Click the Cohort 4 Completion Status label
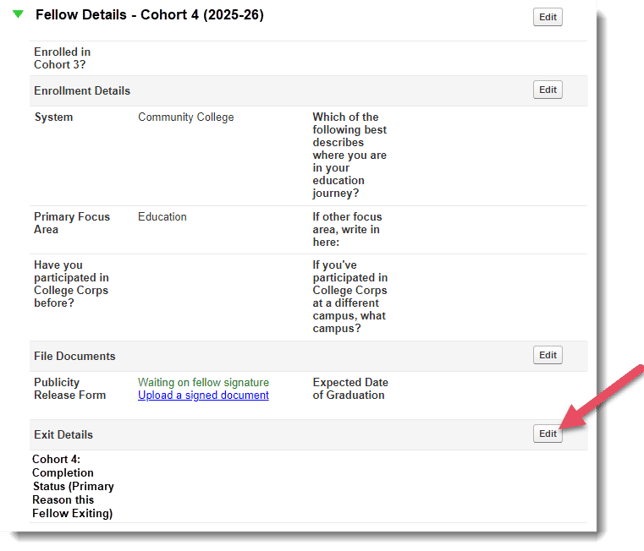Image resolution: width=644 pixels, height=551 pixels. [73, 487]
